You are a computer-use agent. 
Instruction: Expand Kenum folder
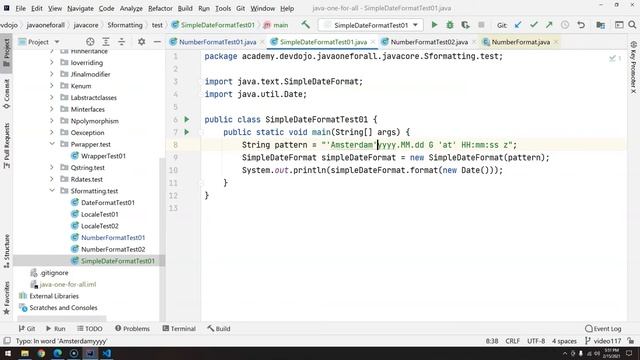pos(52,86)
